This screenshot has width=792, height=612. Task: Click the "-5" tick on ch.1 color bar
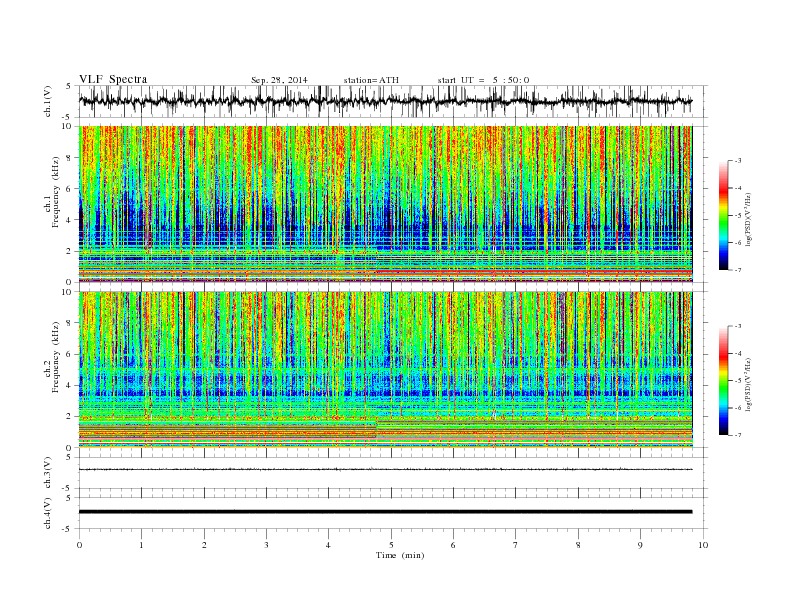[x=738, y=216]
